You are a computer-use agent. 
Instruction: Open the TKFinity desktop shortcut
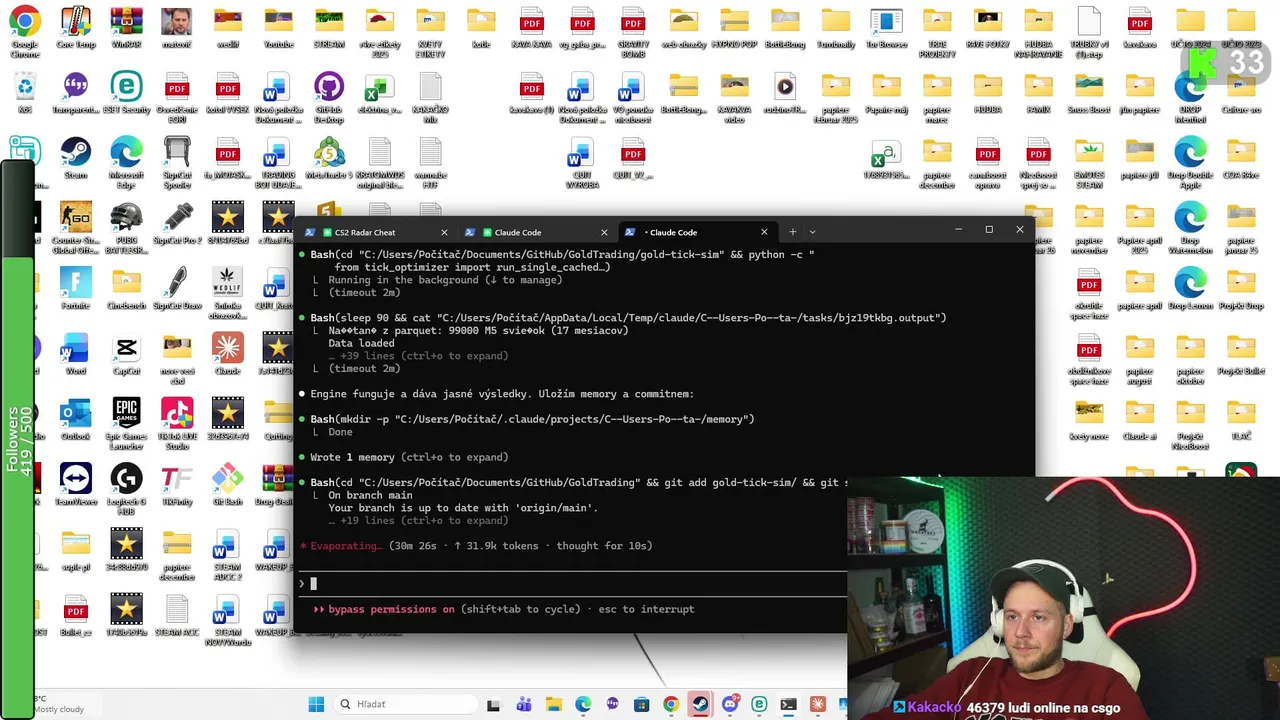tap(178, 484)
